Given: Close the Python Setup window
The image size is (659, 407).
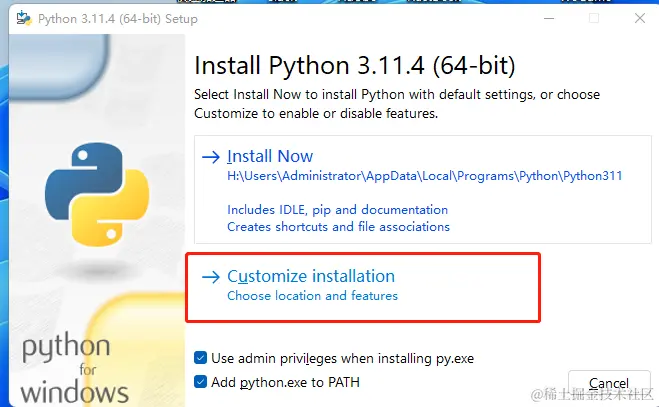Looking at the screenshot, I should pyautogui.click(x=640, y=18).
